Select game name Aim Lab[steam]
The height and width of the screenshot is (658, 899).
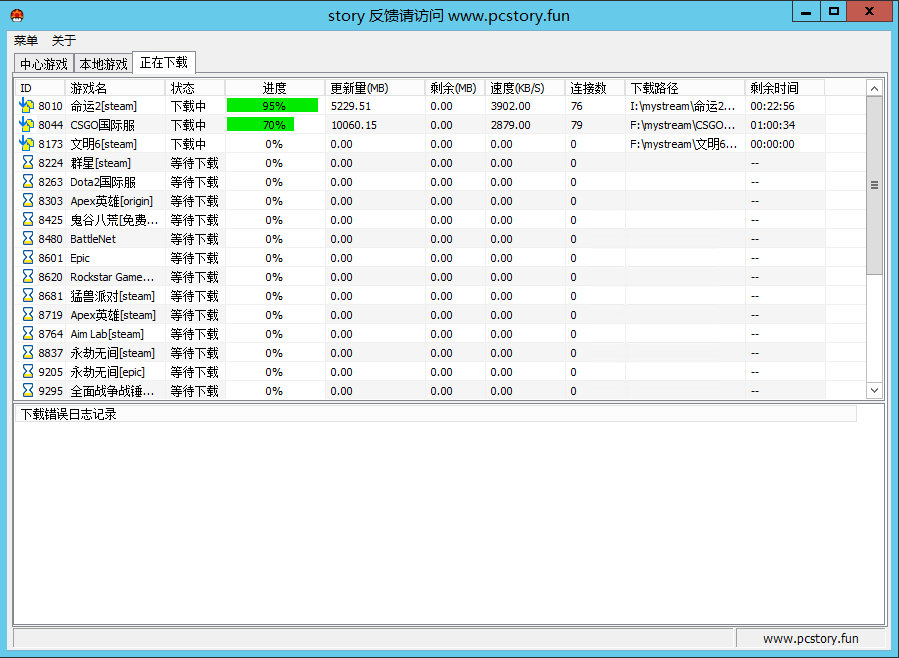pos(107,334)
